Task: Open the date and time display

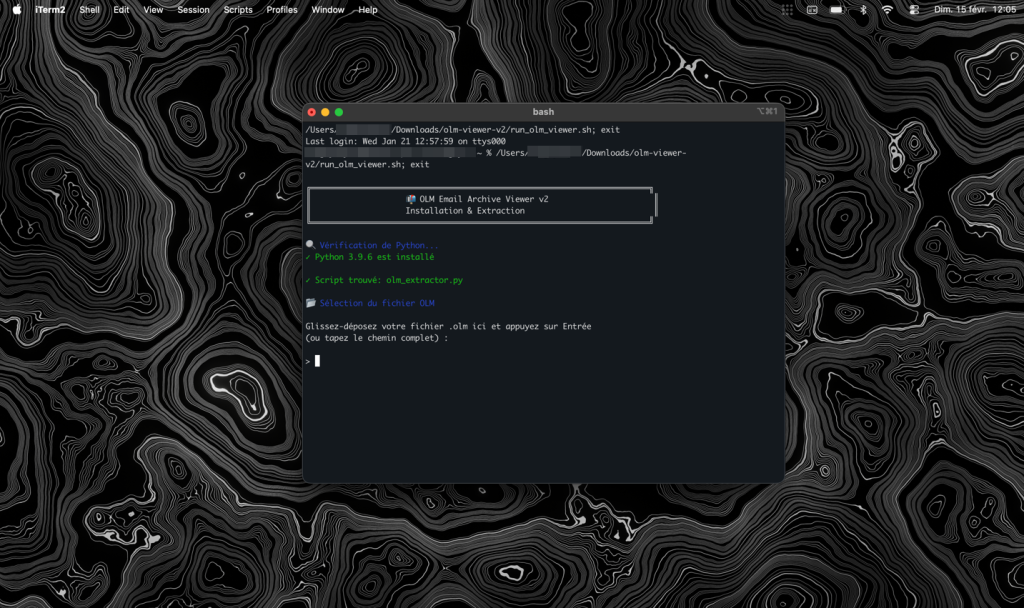Action: tap(975, 9)
